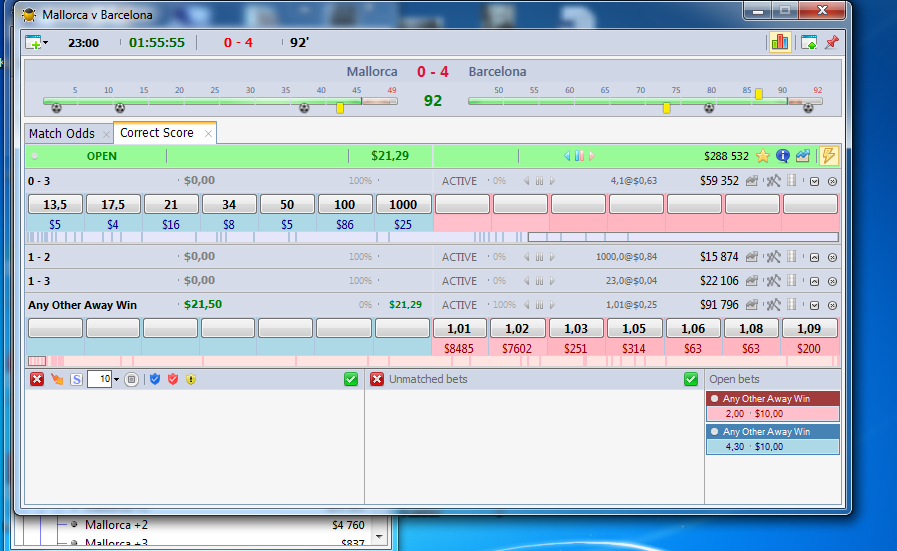Click the red pin icon
Screen dimensions: 897x551
coord(832,42)
